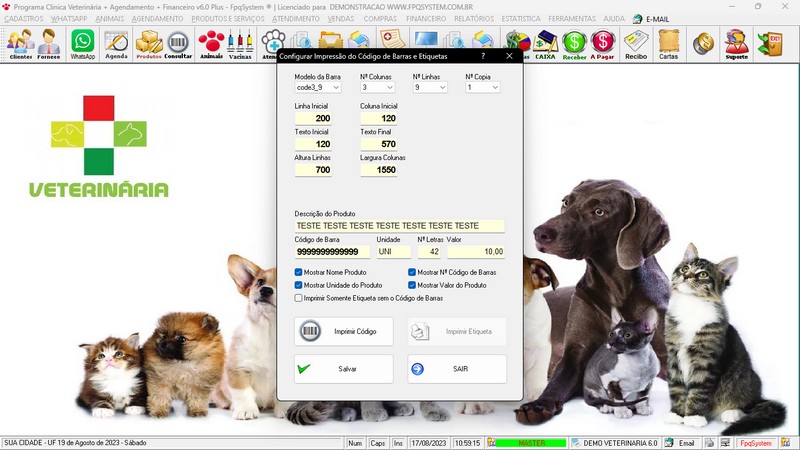Toggle Mostrar Unidade do Produto checkbox

[x=298, y=285]
